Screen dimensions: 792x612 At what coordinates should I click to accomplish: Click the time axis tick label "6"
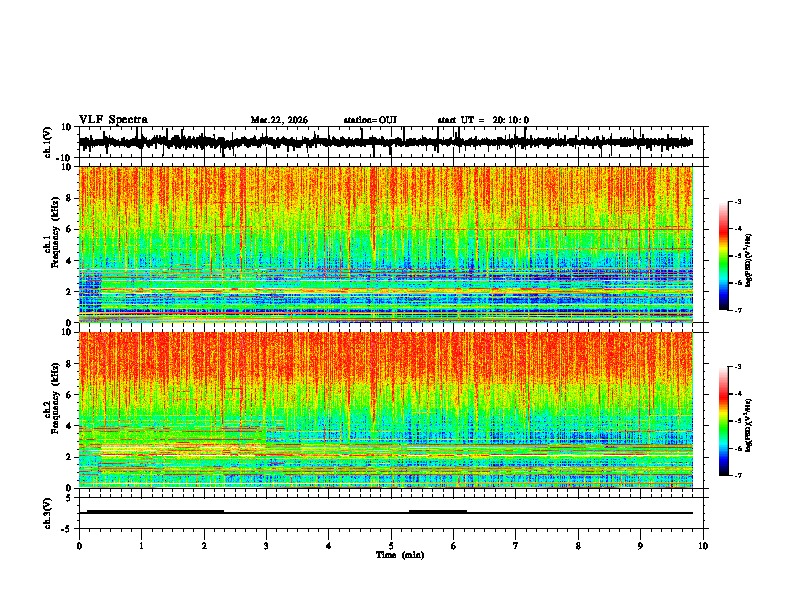coord(454,546)
